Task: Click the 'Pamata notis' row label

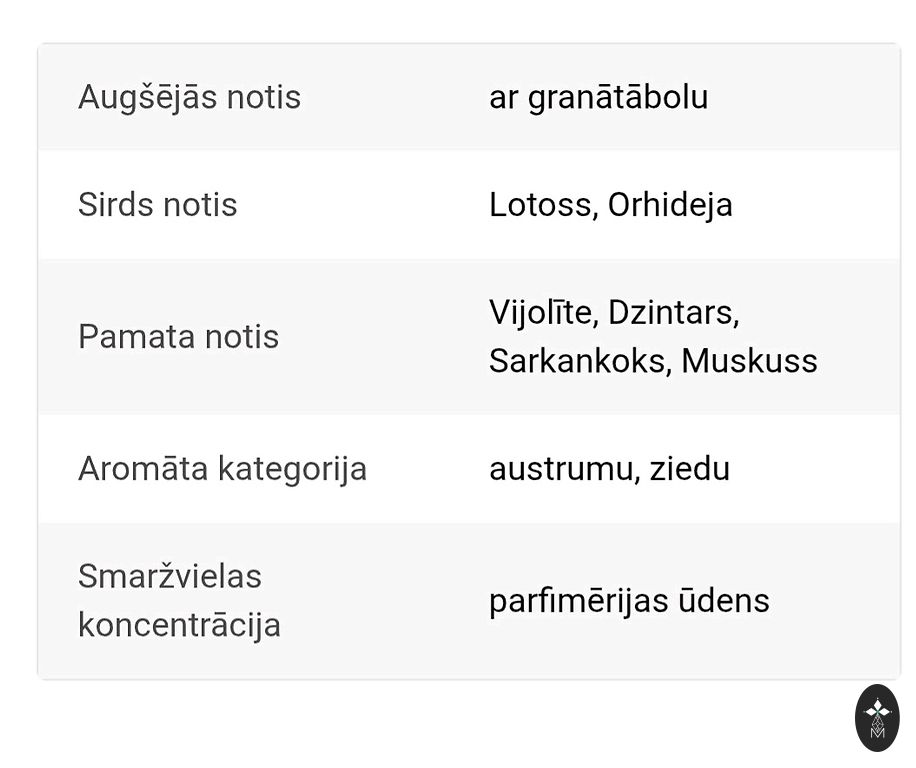Action: tap(178, 336)
